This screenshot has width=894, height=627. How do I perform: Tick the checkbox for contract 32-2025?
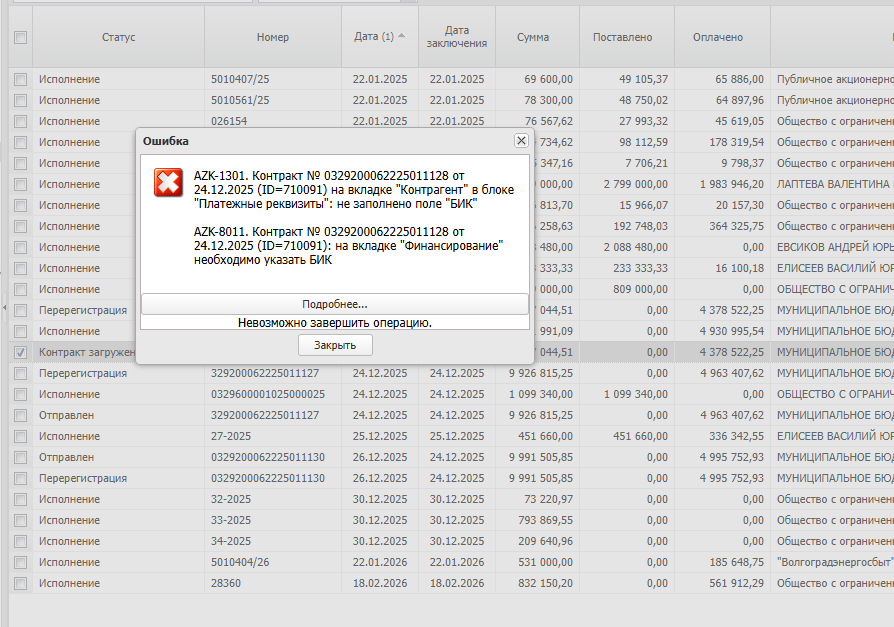point(21,499)
